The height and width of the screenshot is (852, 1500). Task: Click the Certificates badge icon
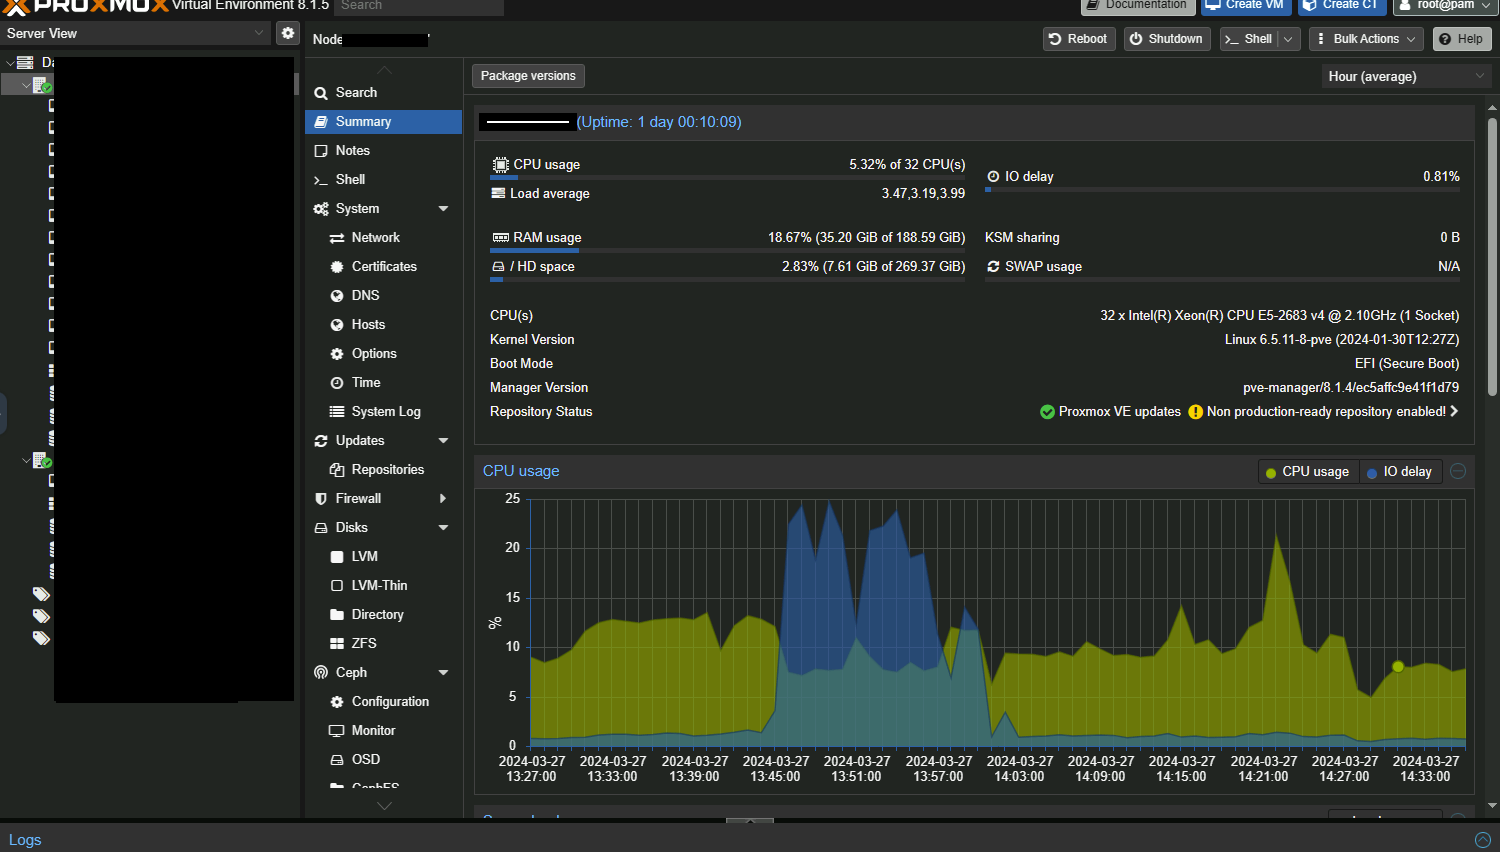coord(337,267)
